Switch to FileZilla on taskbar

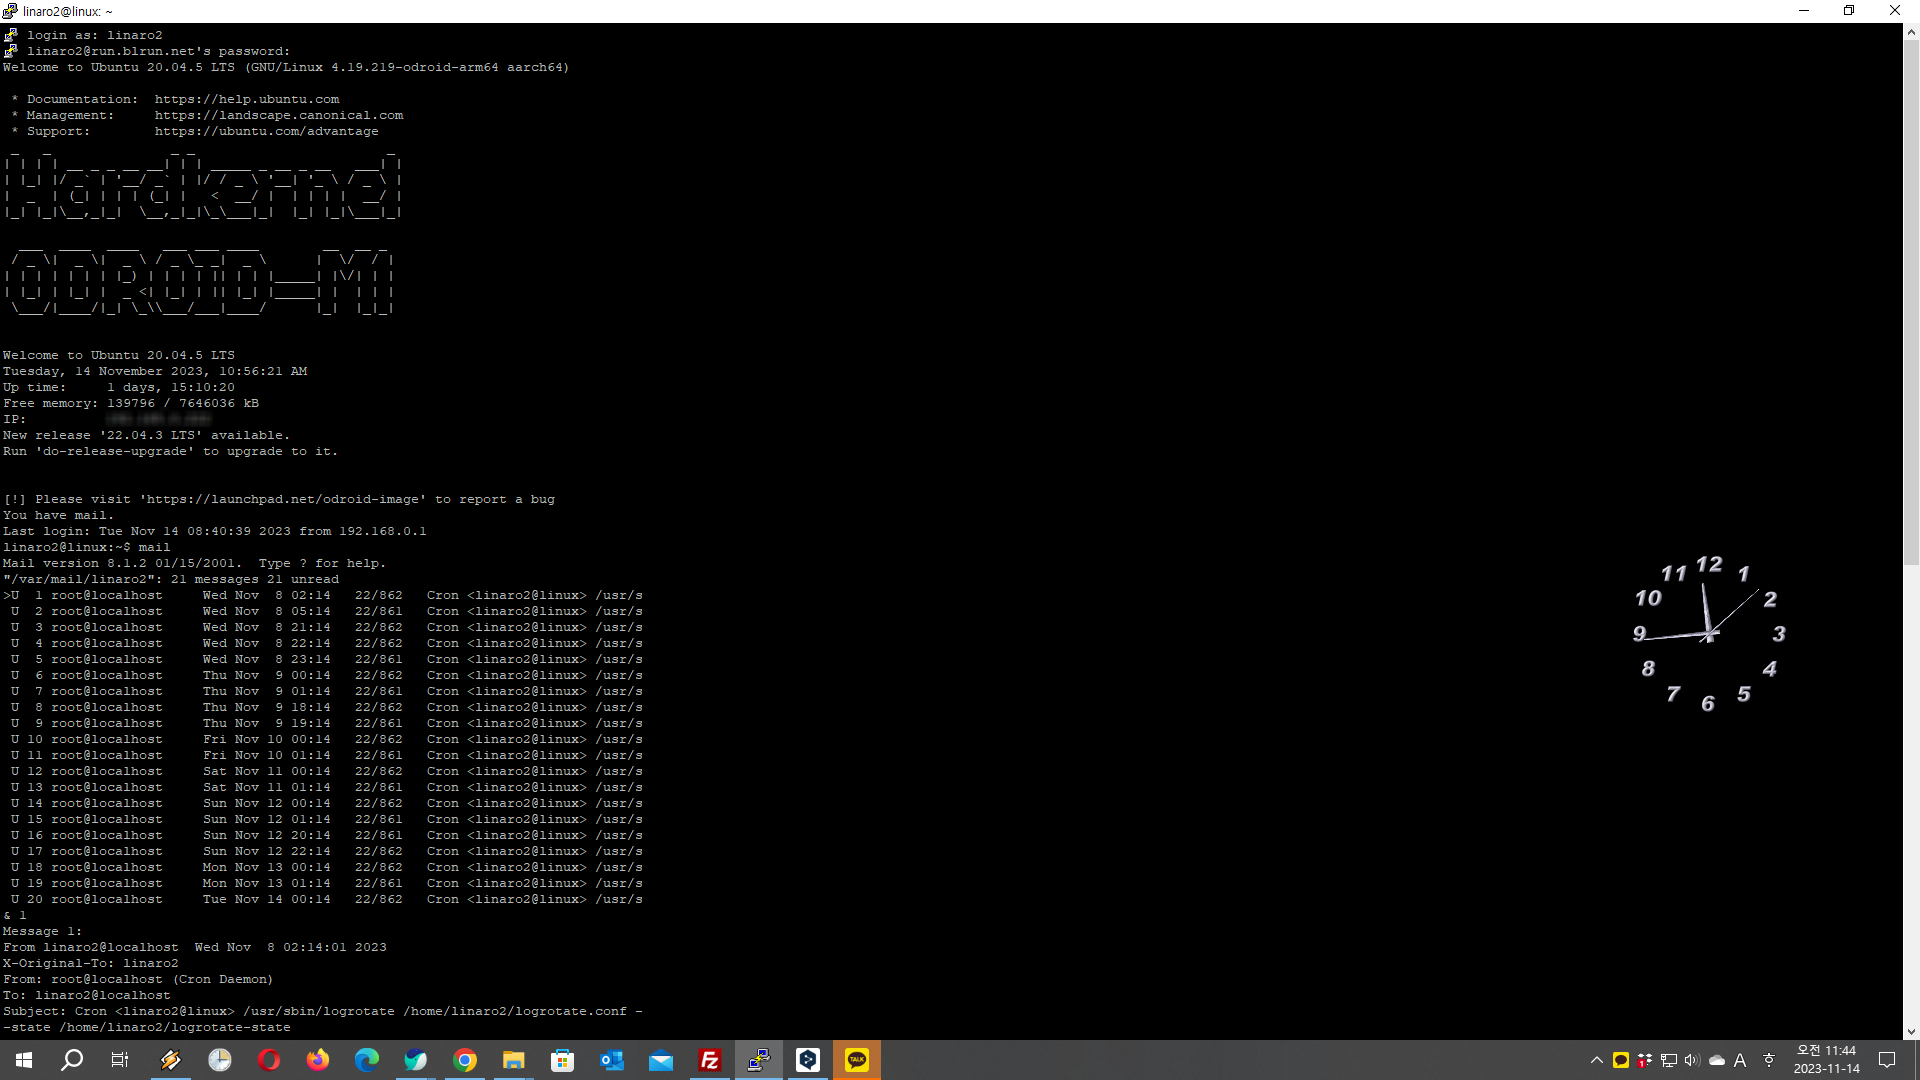click(709, 1060)
